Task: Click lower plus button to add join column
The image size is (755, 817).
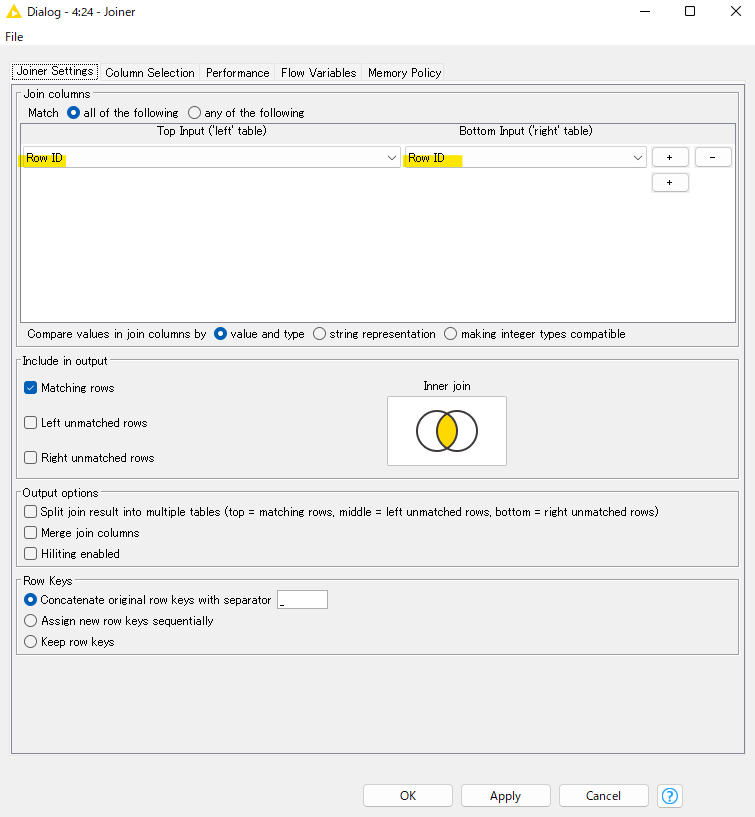Action: pyautogui.click(x=670, y=182)
